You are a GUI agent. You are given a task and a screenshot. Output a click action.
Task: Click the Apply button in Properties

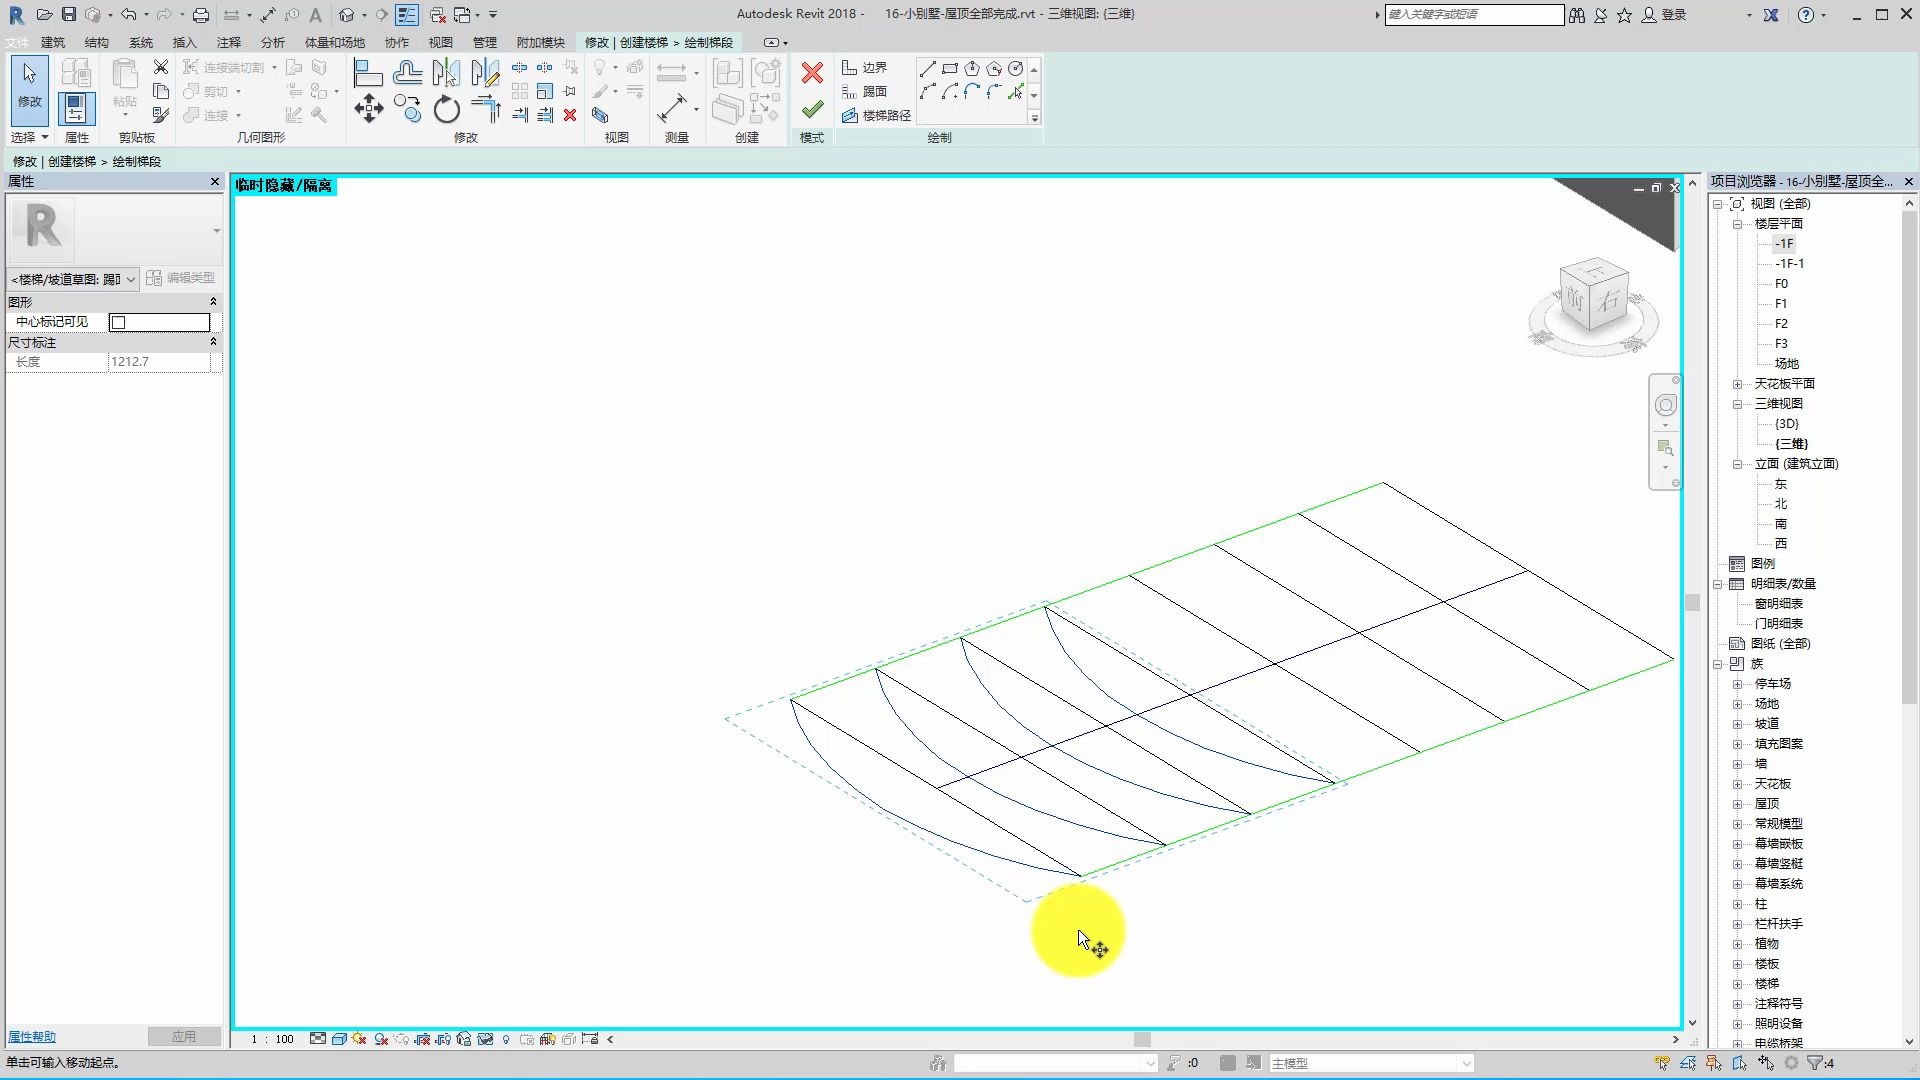(x=184, y=1037)
